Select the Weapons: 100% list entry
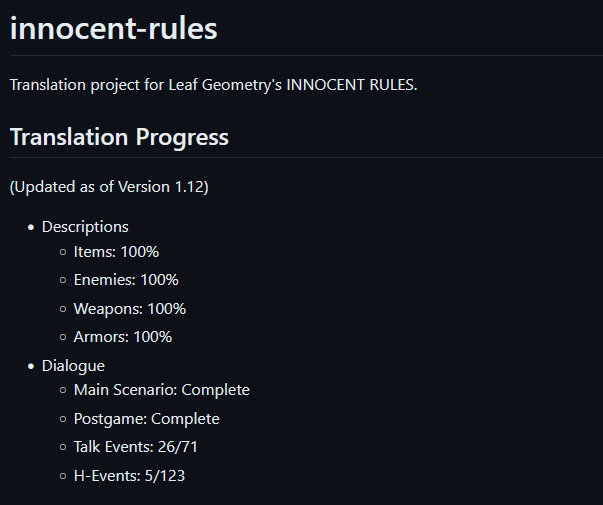This screenshot has height=505, width=603. pos(130,309)
